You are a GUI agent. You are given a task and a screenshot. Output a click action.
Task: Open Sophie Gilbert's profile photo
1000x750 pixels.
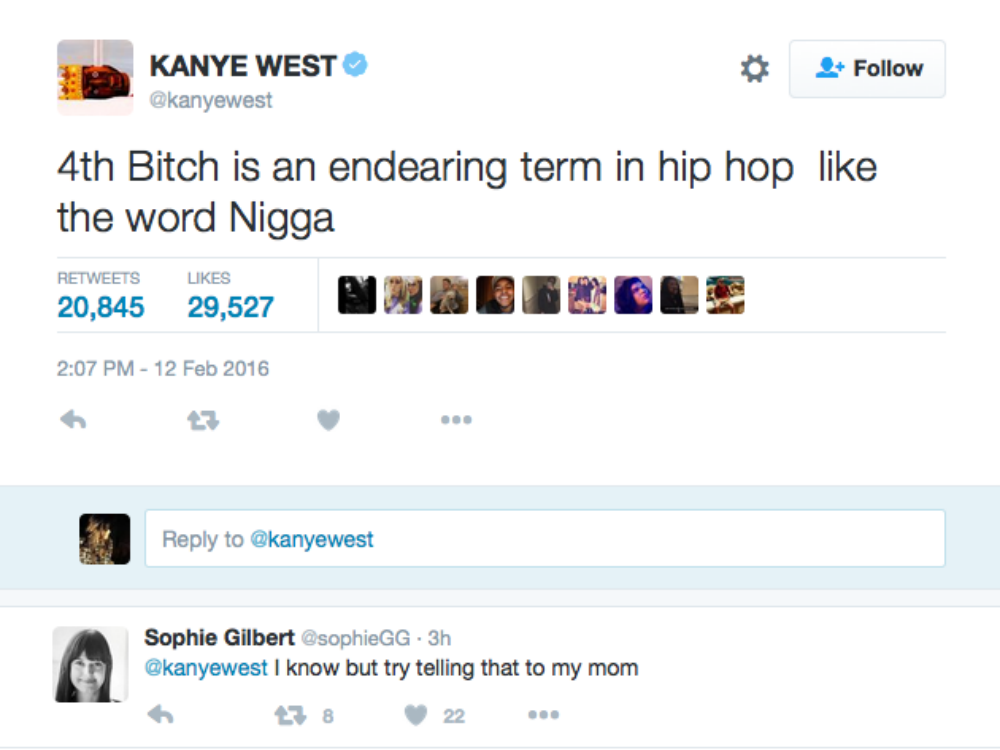point(90,664)
